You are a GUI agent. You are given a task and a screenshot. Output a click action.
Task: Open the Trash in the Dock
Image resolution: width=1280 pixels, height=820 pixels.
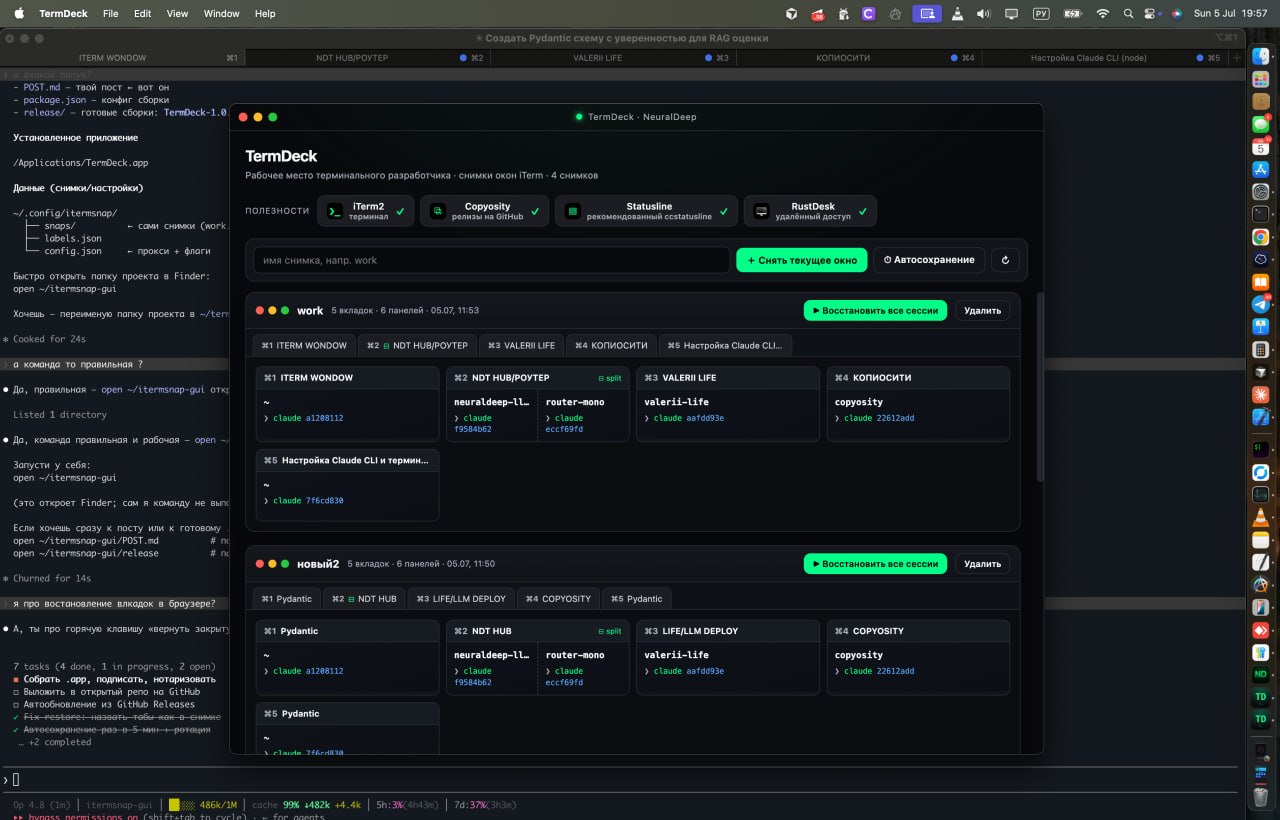pos(1261,796)
